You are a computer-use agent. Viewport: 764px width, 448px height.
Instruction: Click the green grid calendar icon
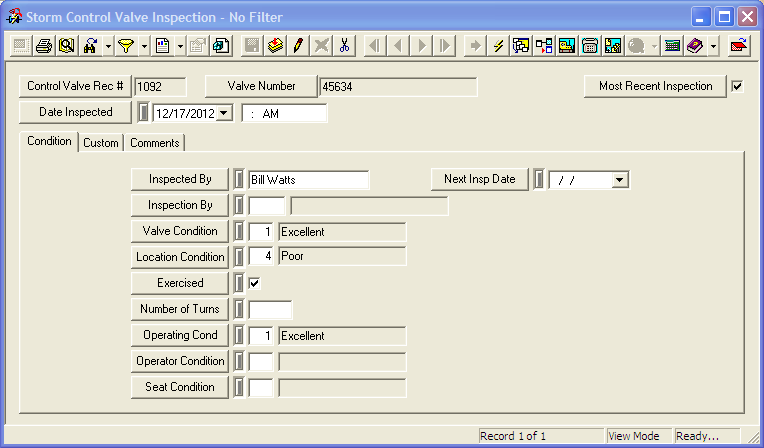[672, 46]
